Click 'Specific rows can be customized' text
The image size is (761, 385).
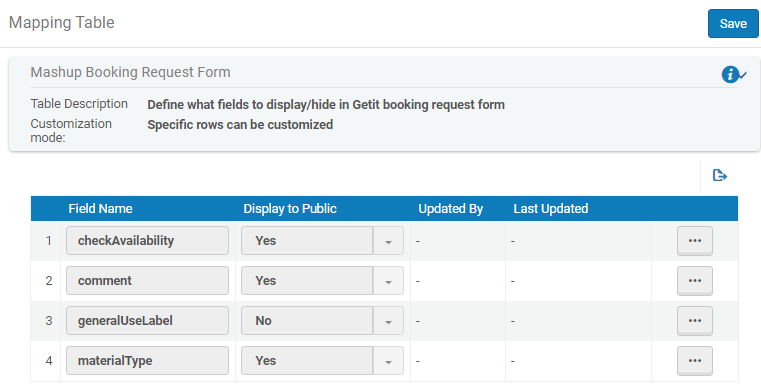[x=240, y=125]
